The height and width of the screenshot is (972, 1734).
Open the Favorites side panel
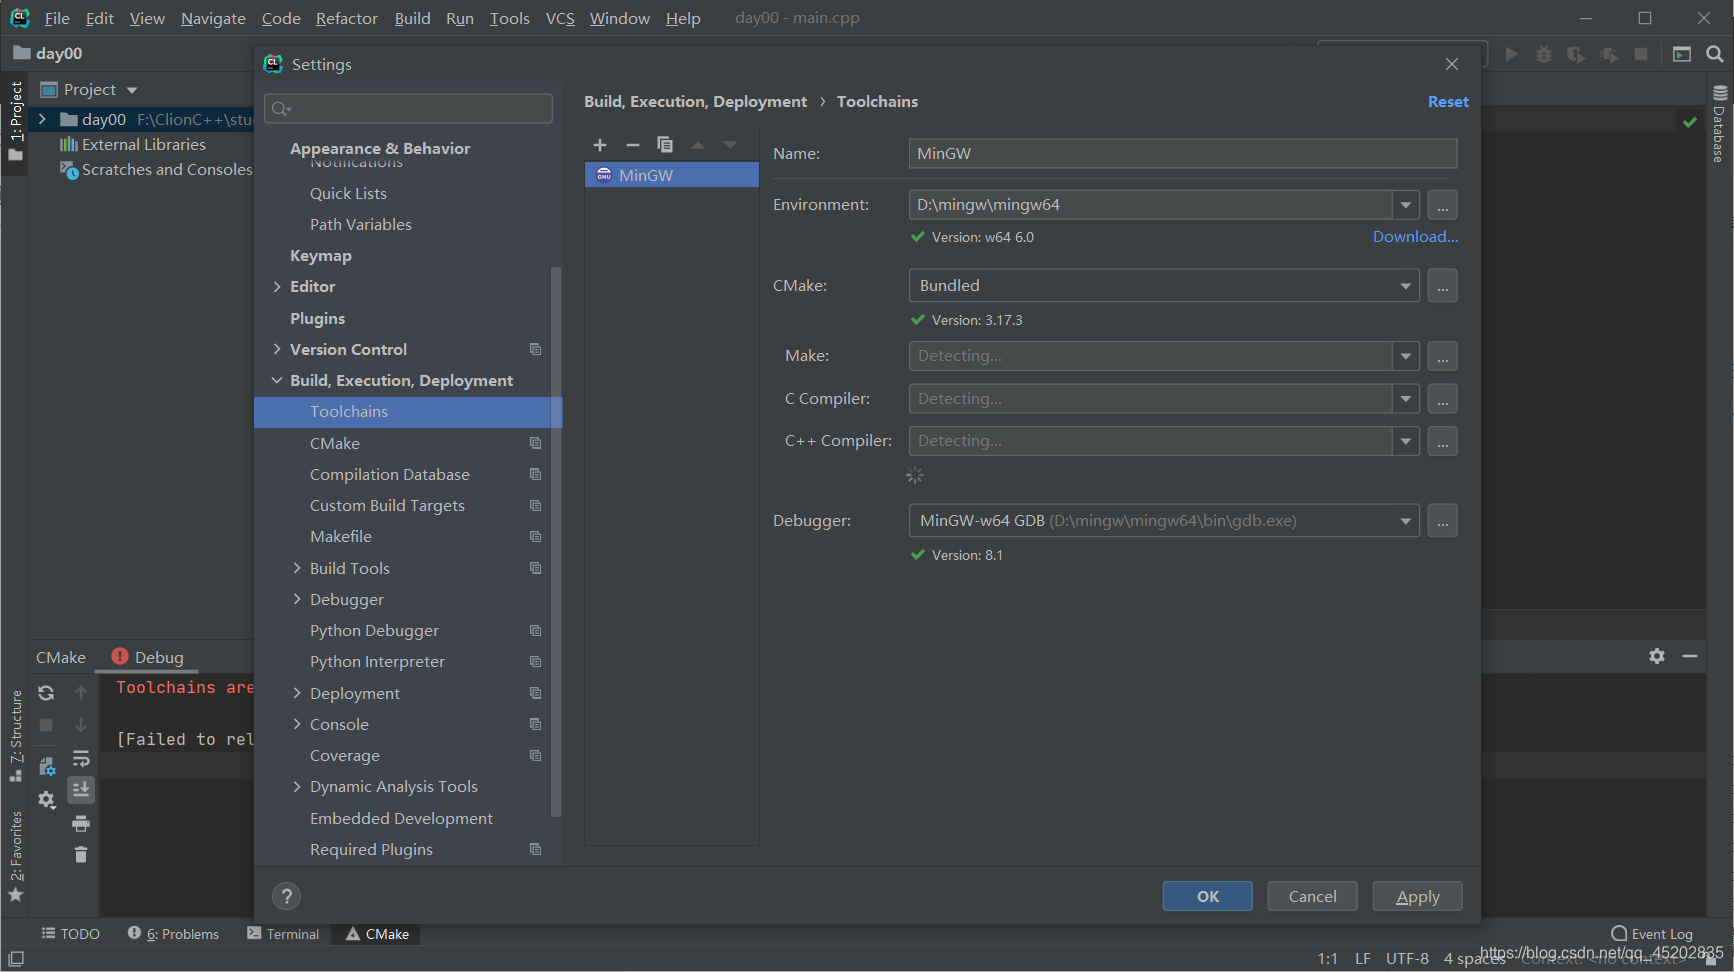pyautogui.click(x=16, y=855)
